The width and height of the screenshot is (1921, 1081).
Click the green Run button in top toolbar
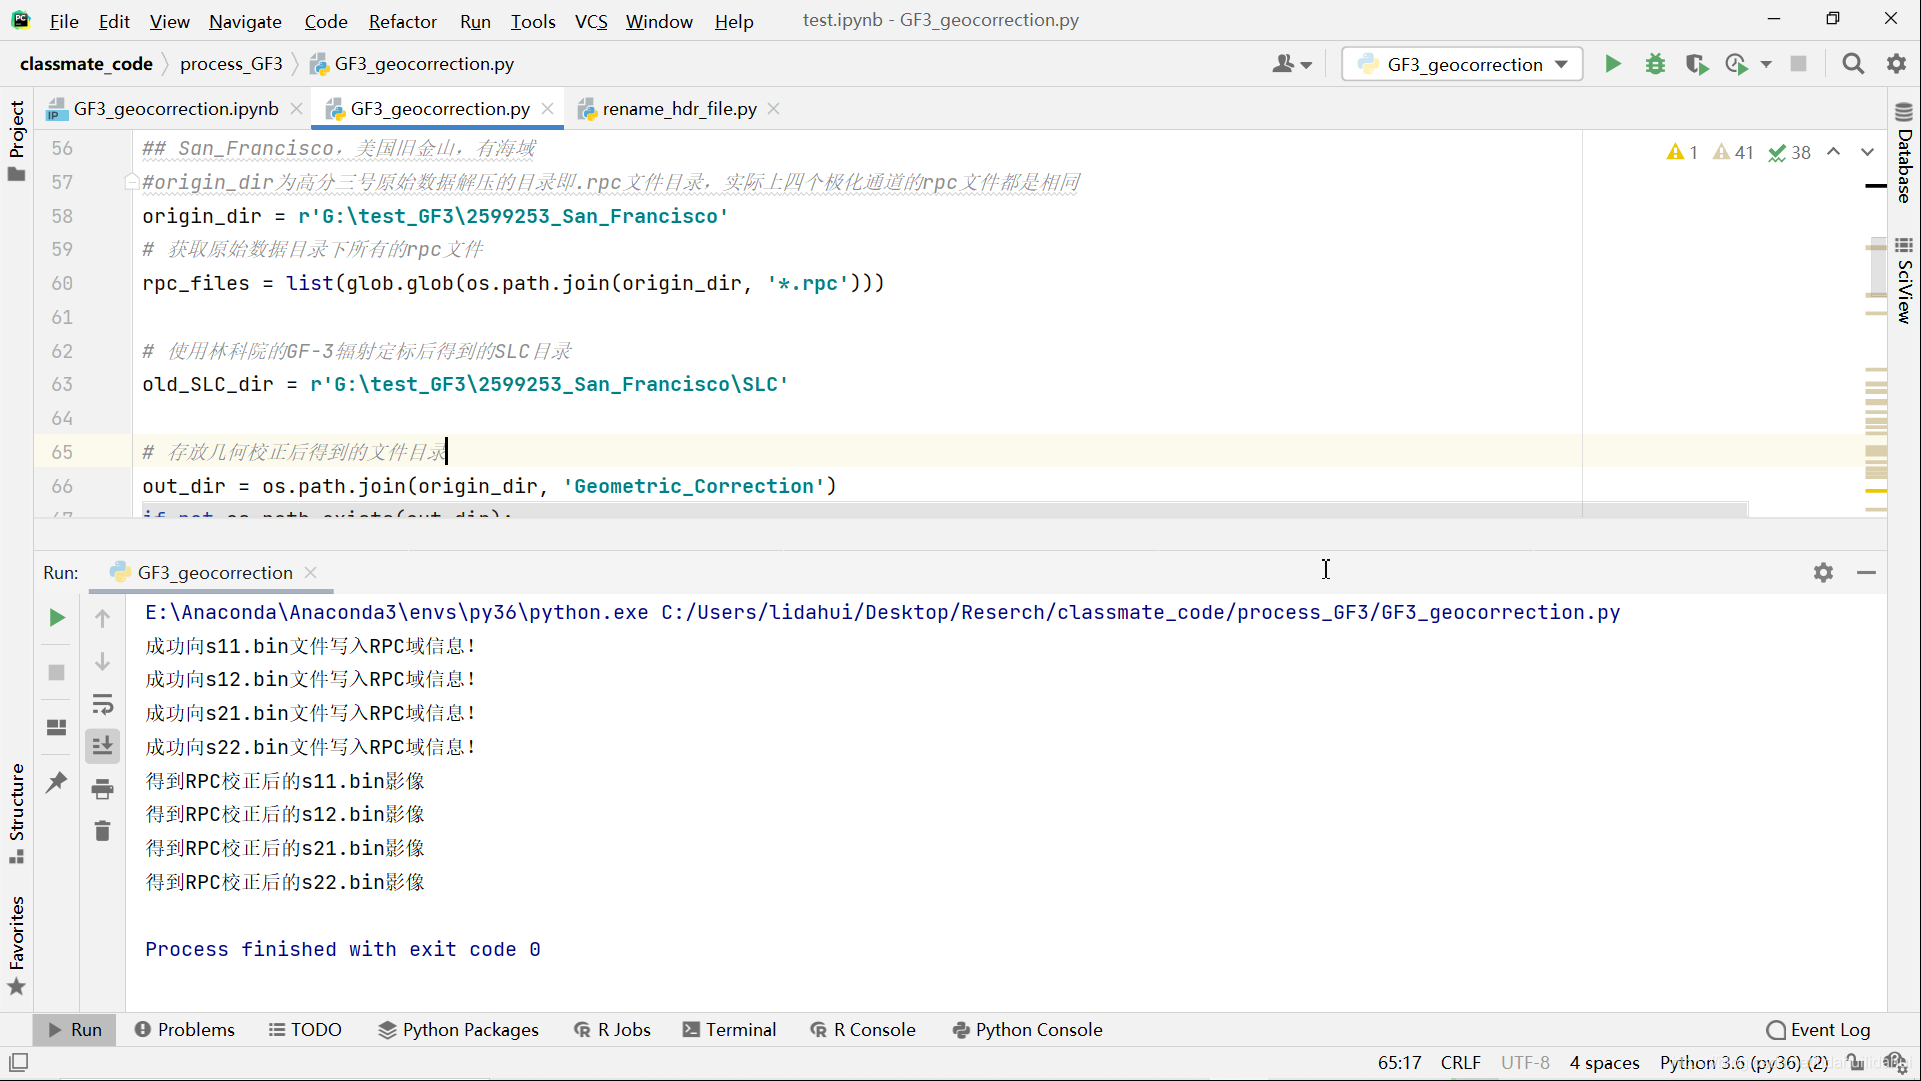point(1612,64)
